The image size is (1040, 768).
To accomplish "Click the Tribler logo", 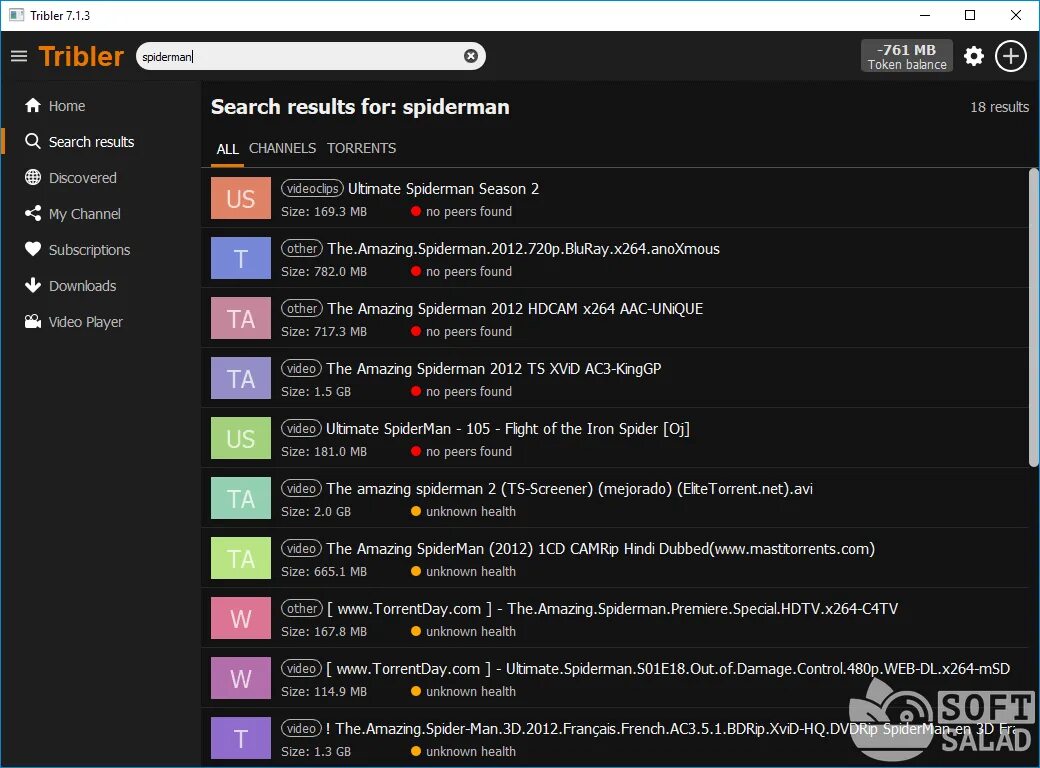I will click(x=81, y=56).
